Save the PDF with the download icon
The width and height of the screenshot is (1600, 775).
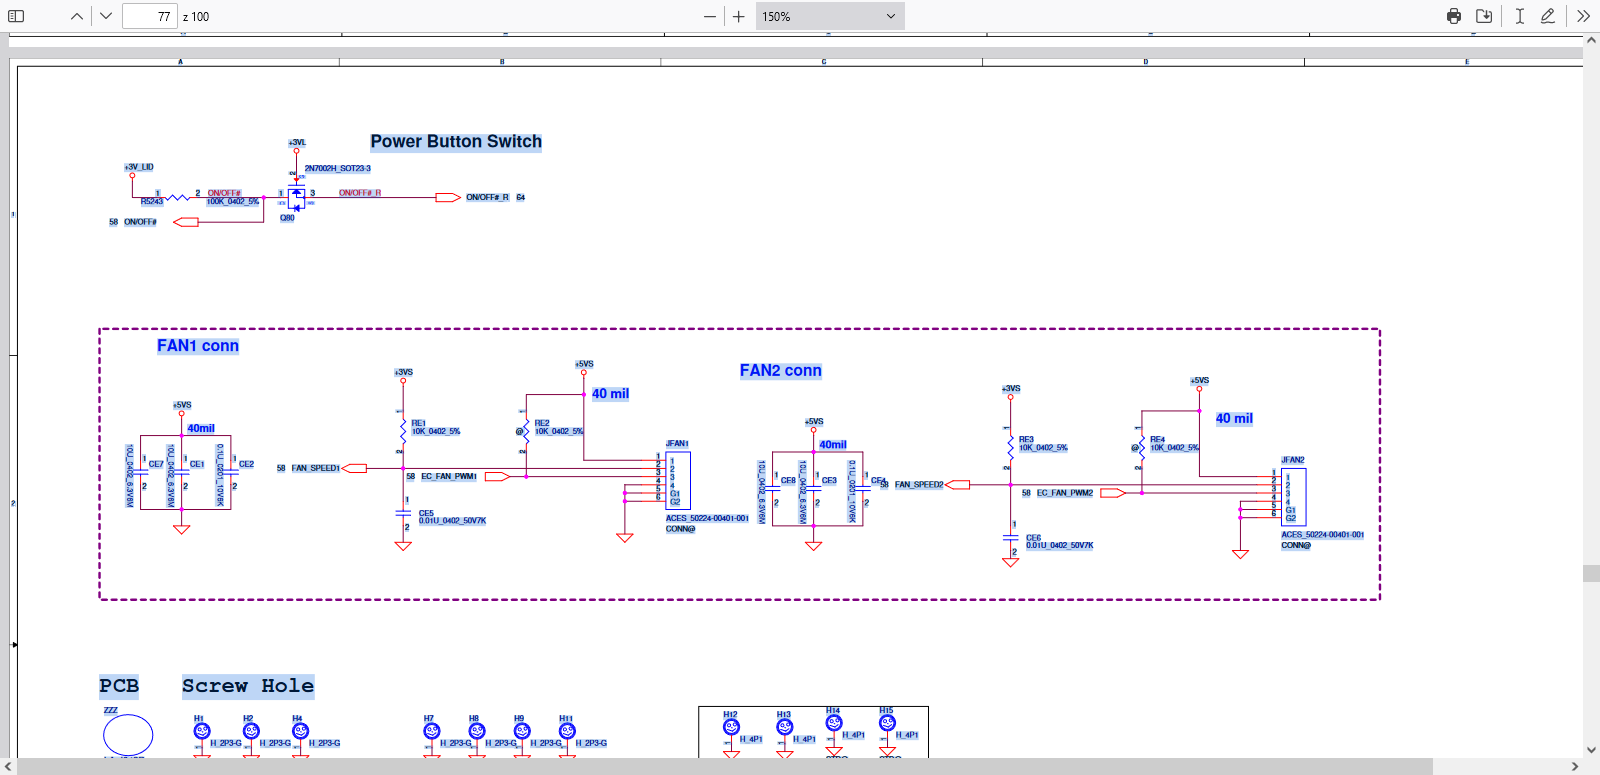[x=1484, y=16]
